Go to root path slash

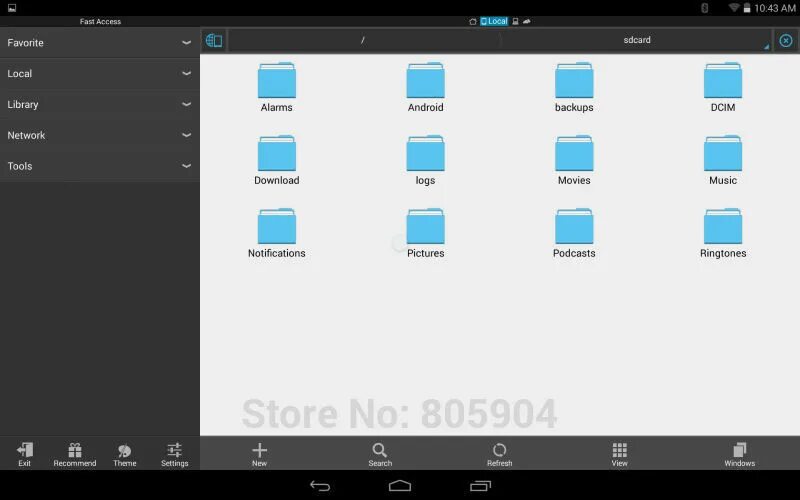[x=363, y=40]
